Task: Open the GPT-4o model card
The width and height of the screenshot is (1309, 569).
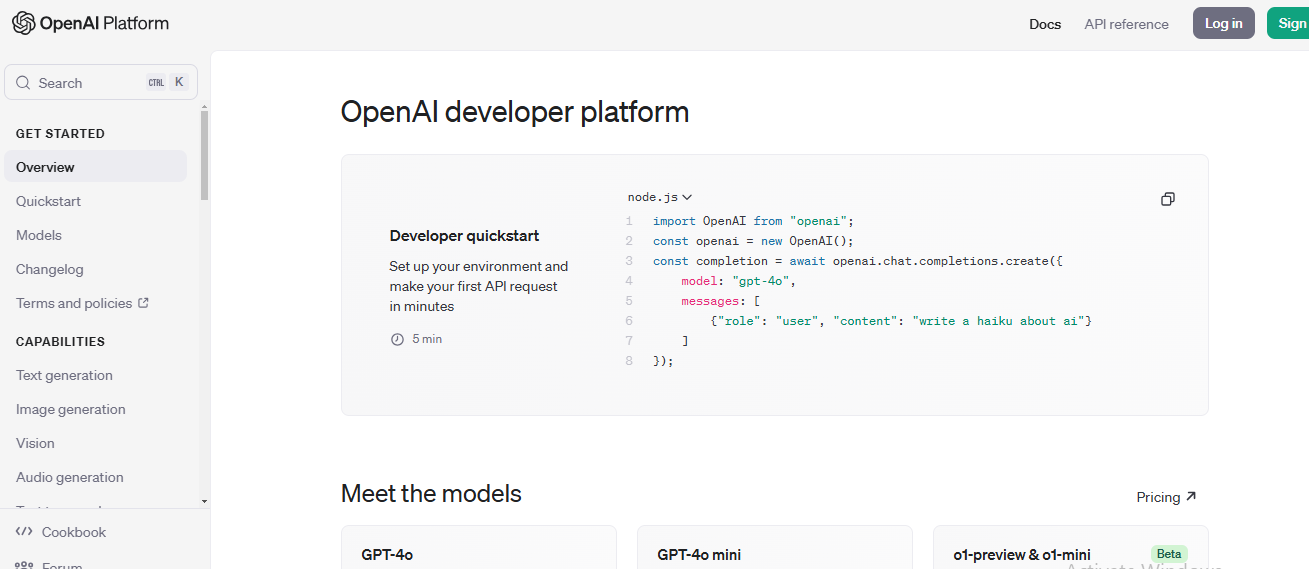Action: [478, 548]
